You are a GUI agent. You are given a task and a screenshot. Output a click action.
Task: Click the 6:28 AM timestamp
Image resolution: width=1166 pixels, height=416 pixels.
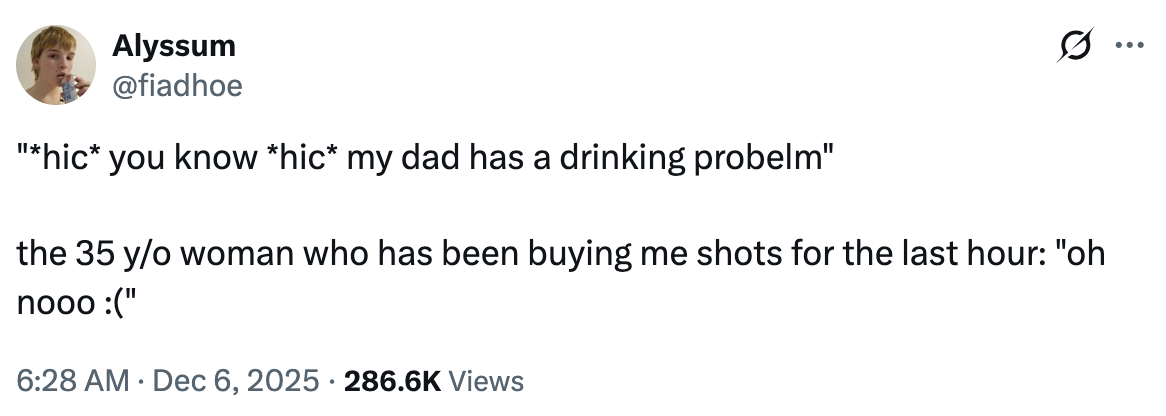click(x=73, y=381)
